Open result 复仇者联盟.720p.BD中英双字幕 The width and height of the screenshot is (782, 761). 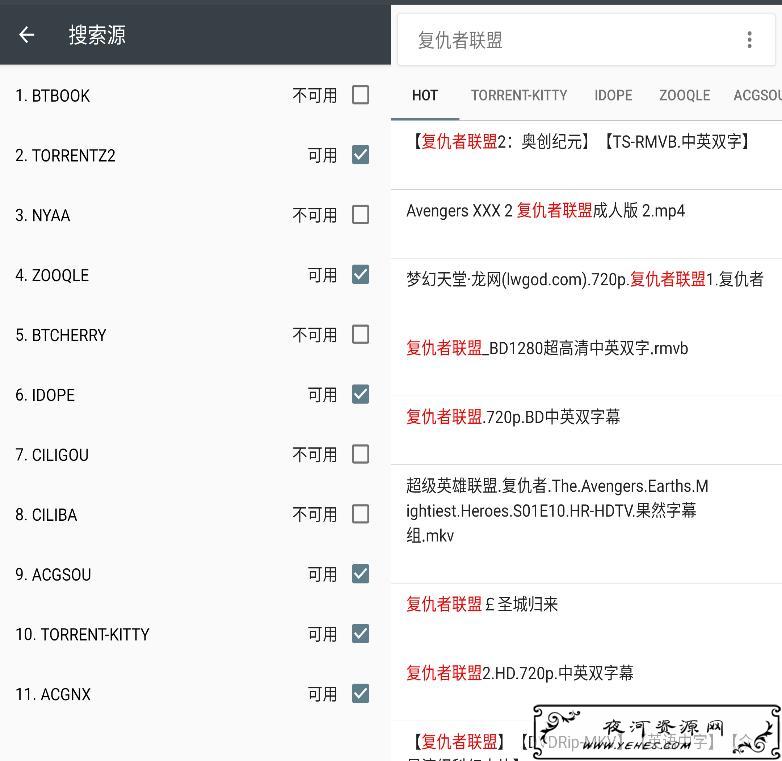[x=586, y=431]
